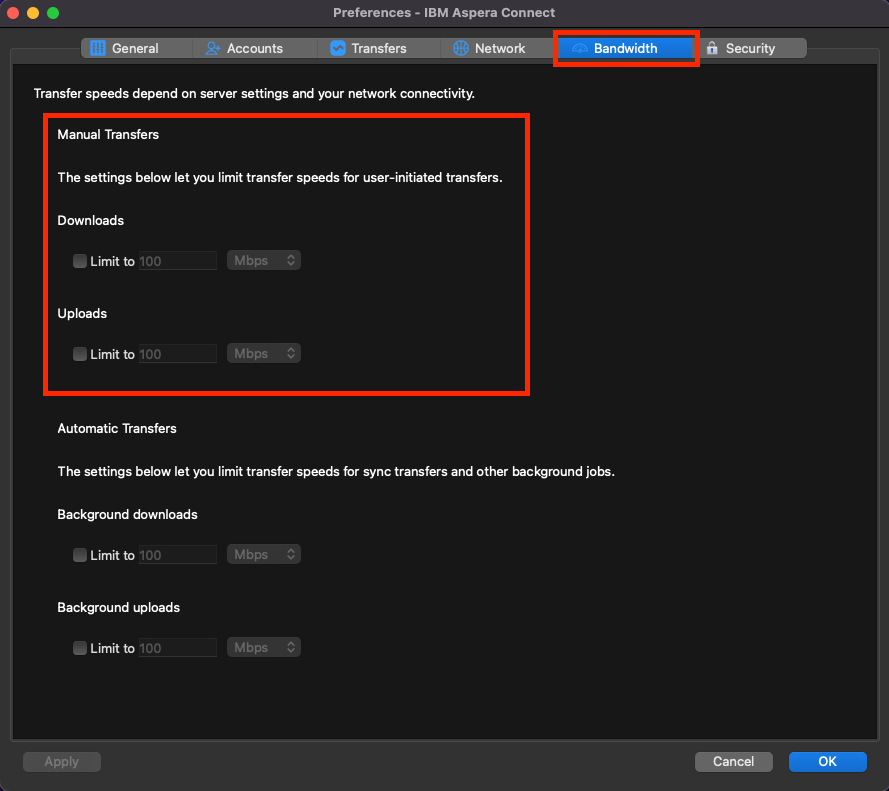The image size is (889, 791).
Task: Enable the Uploads limit checkbox
Action: tap(80, 354)
